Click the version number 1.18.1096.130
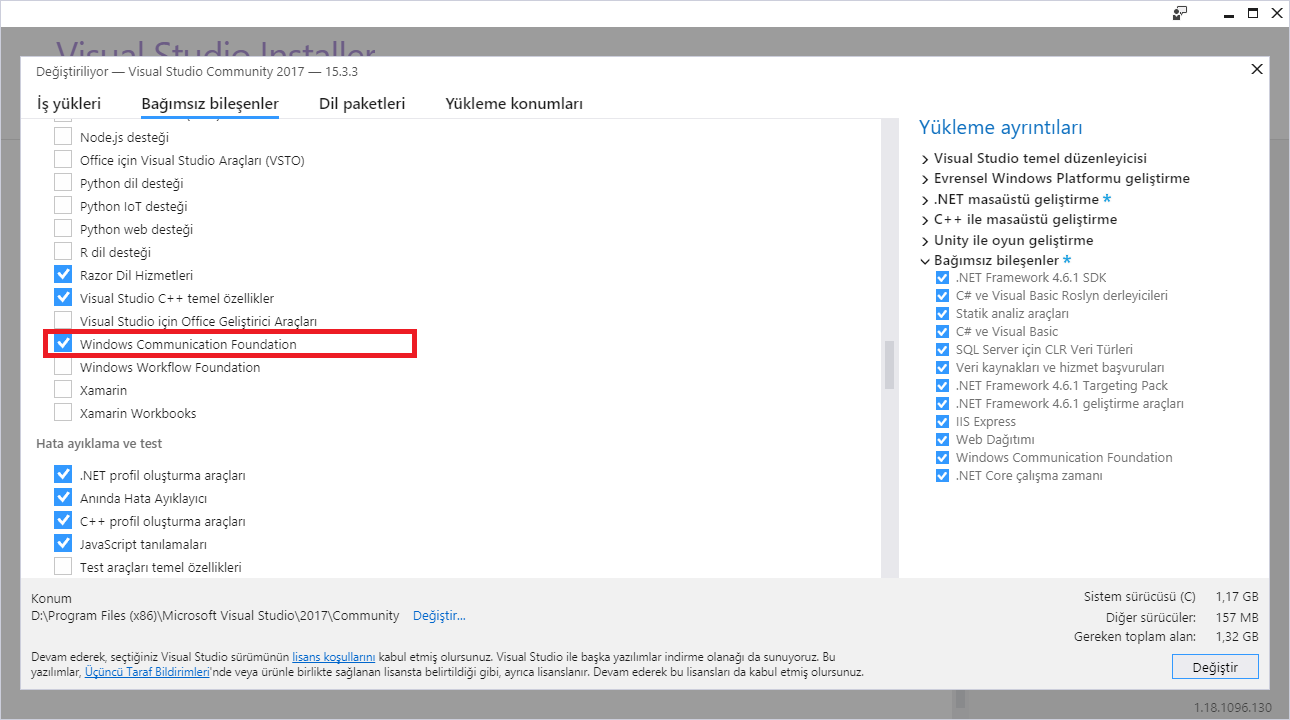1290x720 pixels. [x=1233, y=708]
